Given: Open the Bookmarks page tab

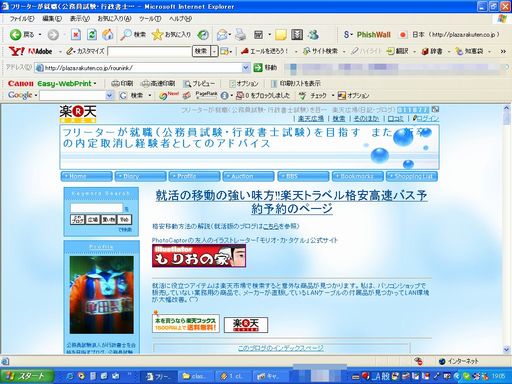Looking at the screenshot, I should (357, 176).
